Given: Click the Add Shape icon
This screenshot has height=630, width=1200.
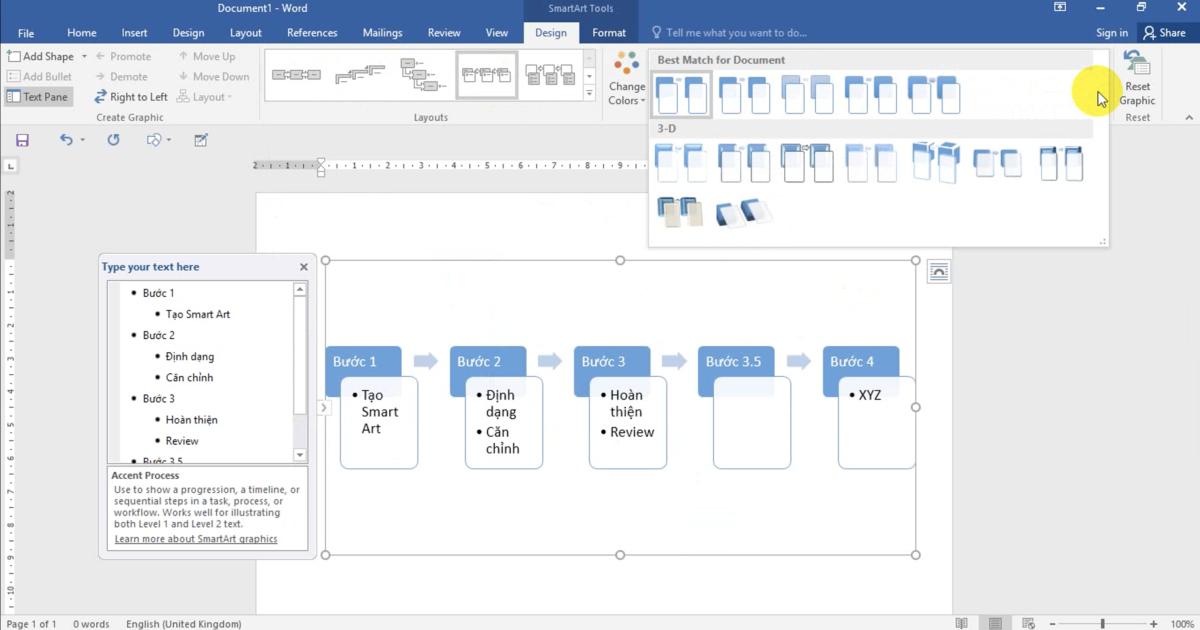Looking at the screenshot, I should click(x=14, y=57).
